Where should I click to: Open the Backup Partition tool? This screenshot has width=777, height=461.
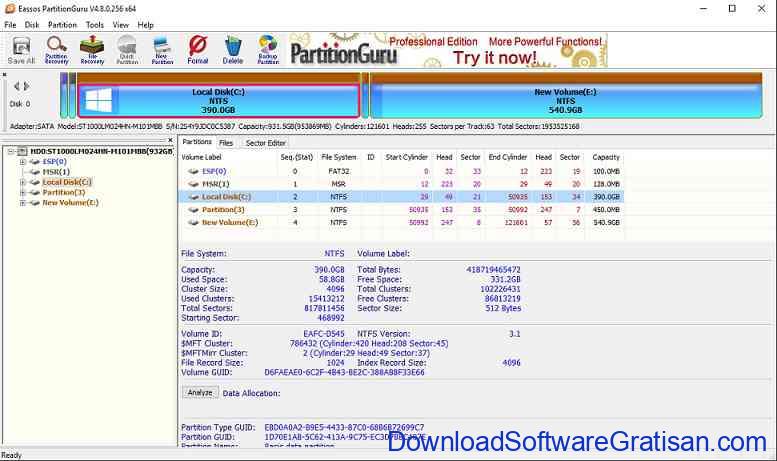pos(268,50)
